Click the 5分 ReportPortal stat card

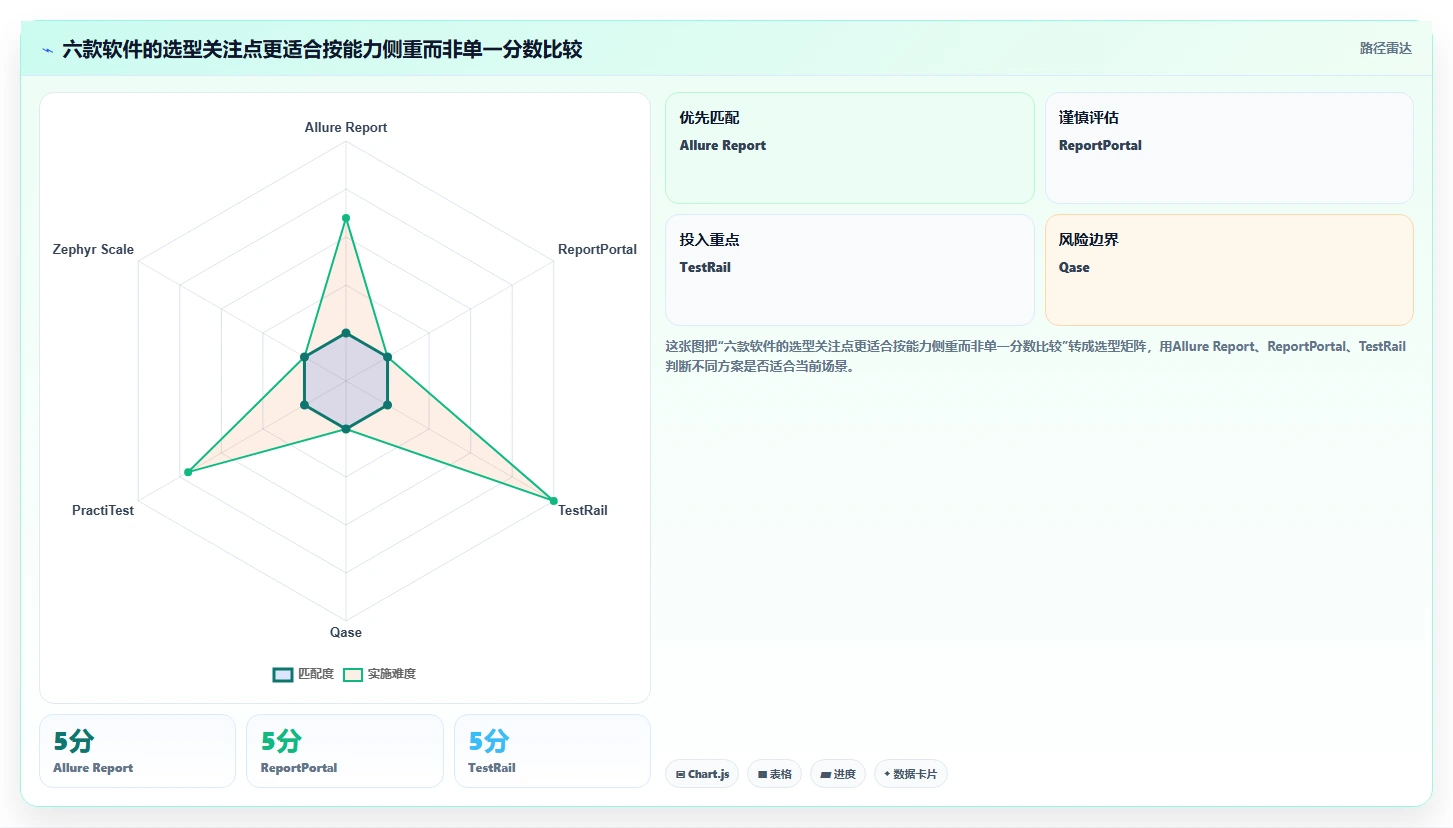click(345, 751)
